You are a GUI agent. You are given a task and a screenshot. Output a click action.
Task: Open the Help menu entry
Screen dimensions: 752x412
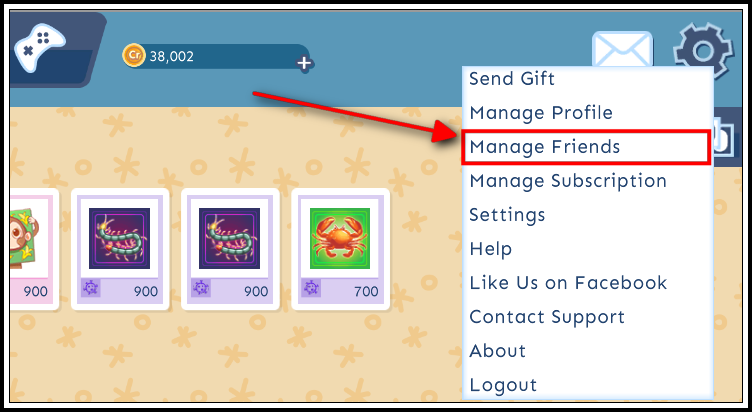coord(491,249)
